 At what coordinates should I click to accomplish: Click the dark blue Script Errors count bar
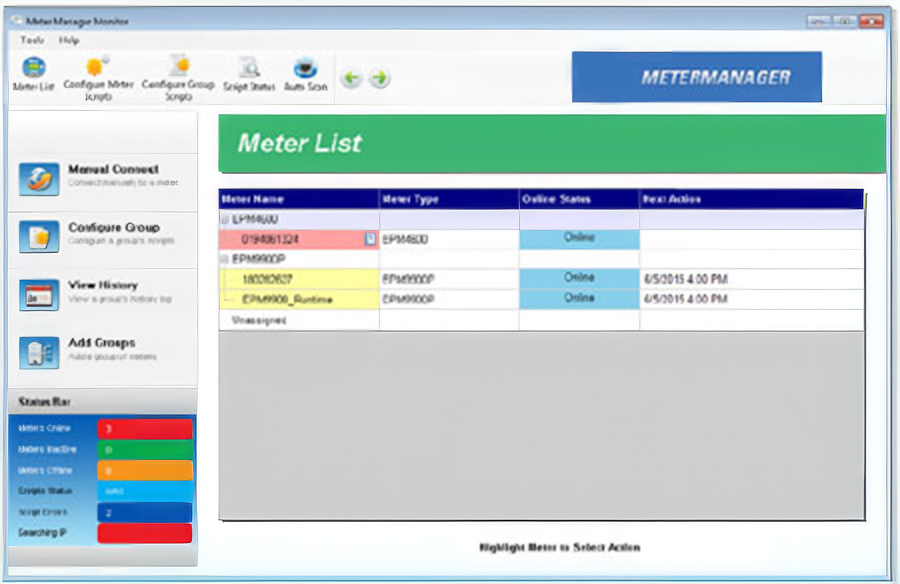click(x=145, y=512)
